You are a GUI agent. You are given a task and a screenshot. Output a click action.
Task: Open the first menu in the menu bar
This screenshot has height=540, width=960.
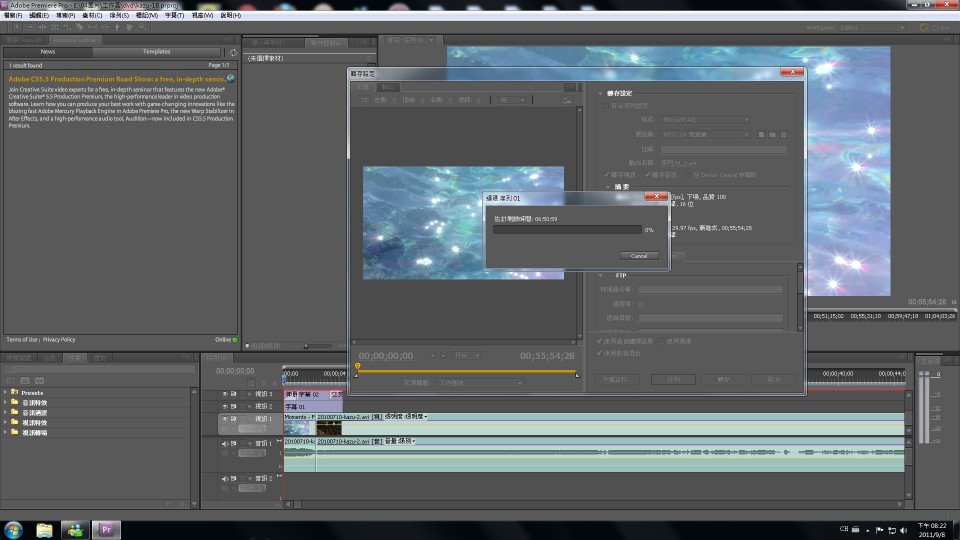click(13, 16)
